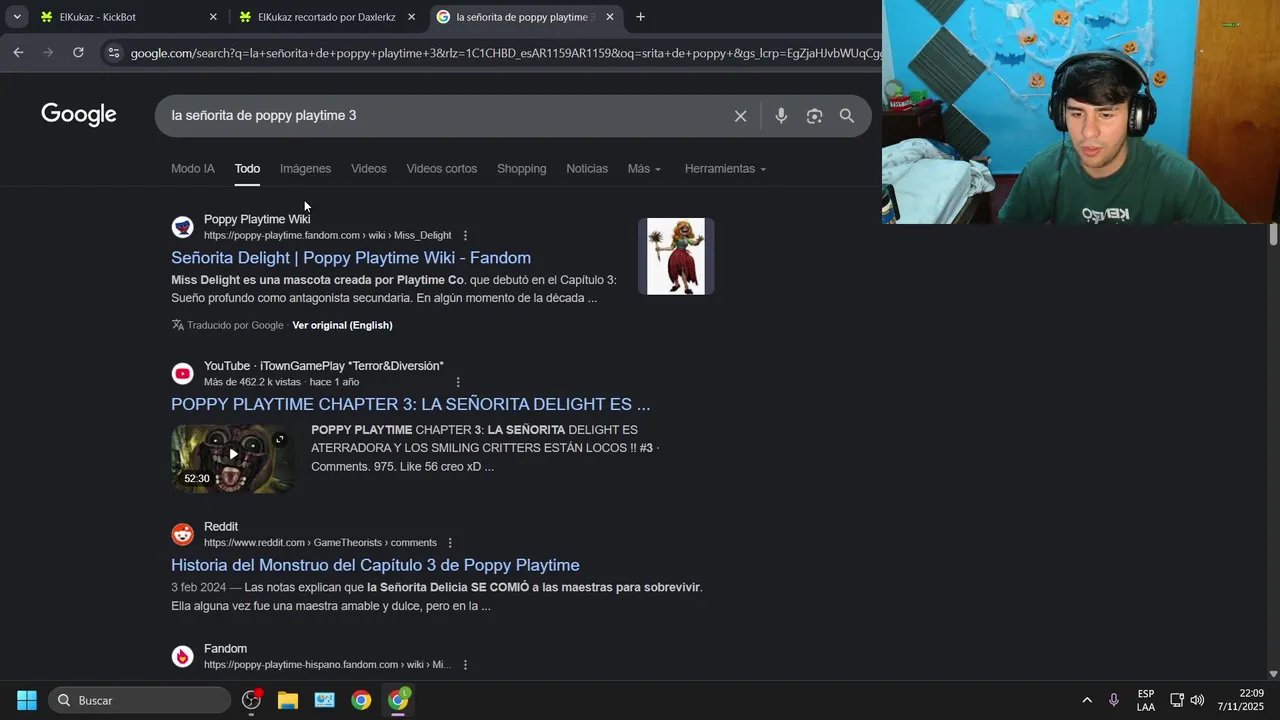Open the Noticias results filter
This screenshot has width=1280, height=720.
587,169
